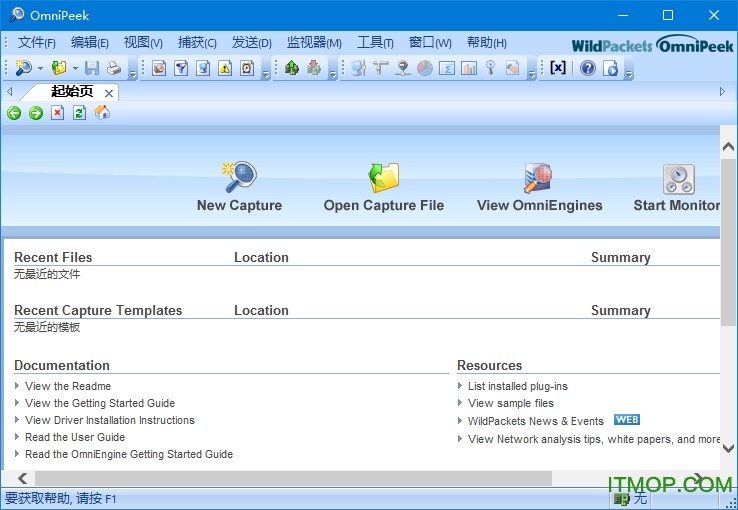This screenshot has width=738, height=510.
Task: Open View the Getting Started Guide link
Action: tap(100, 403)
